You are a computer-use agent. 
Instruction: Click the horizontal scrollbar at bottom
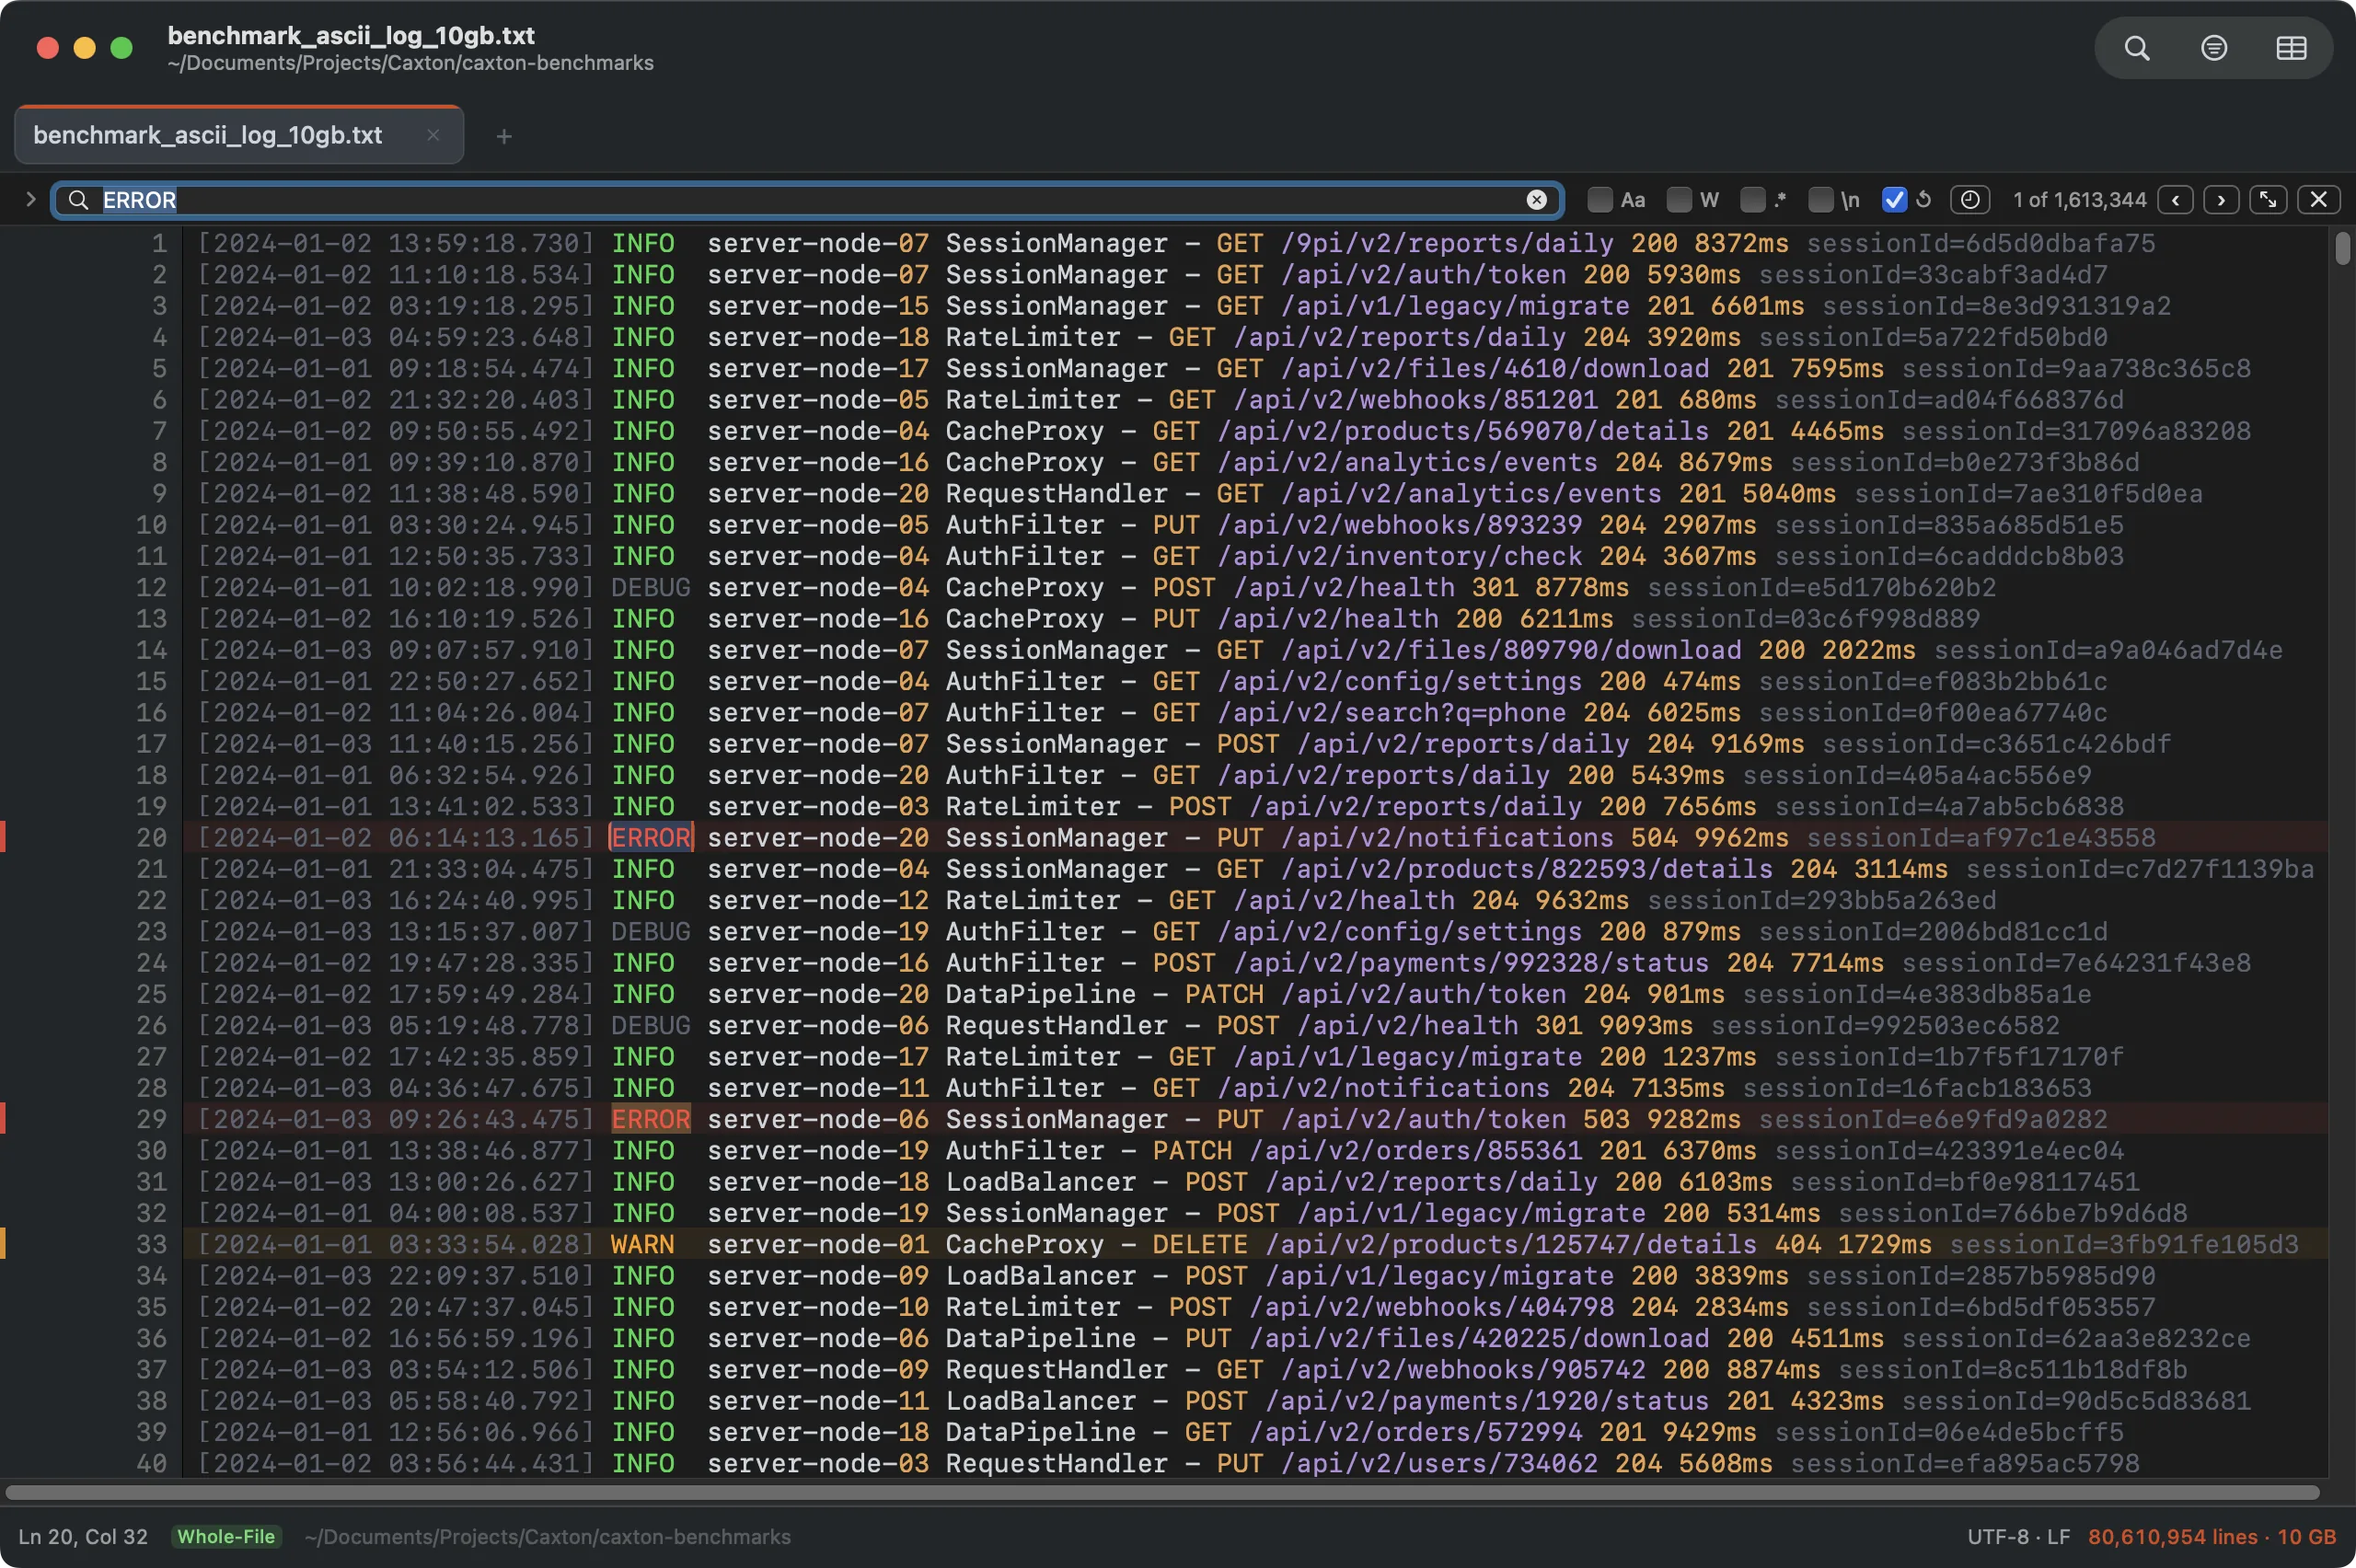coord(1162,1493)
